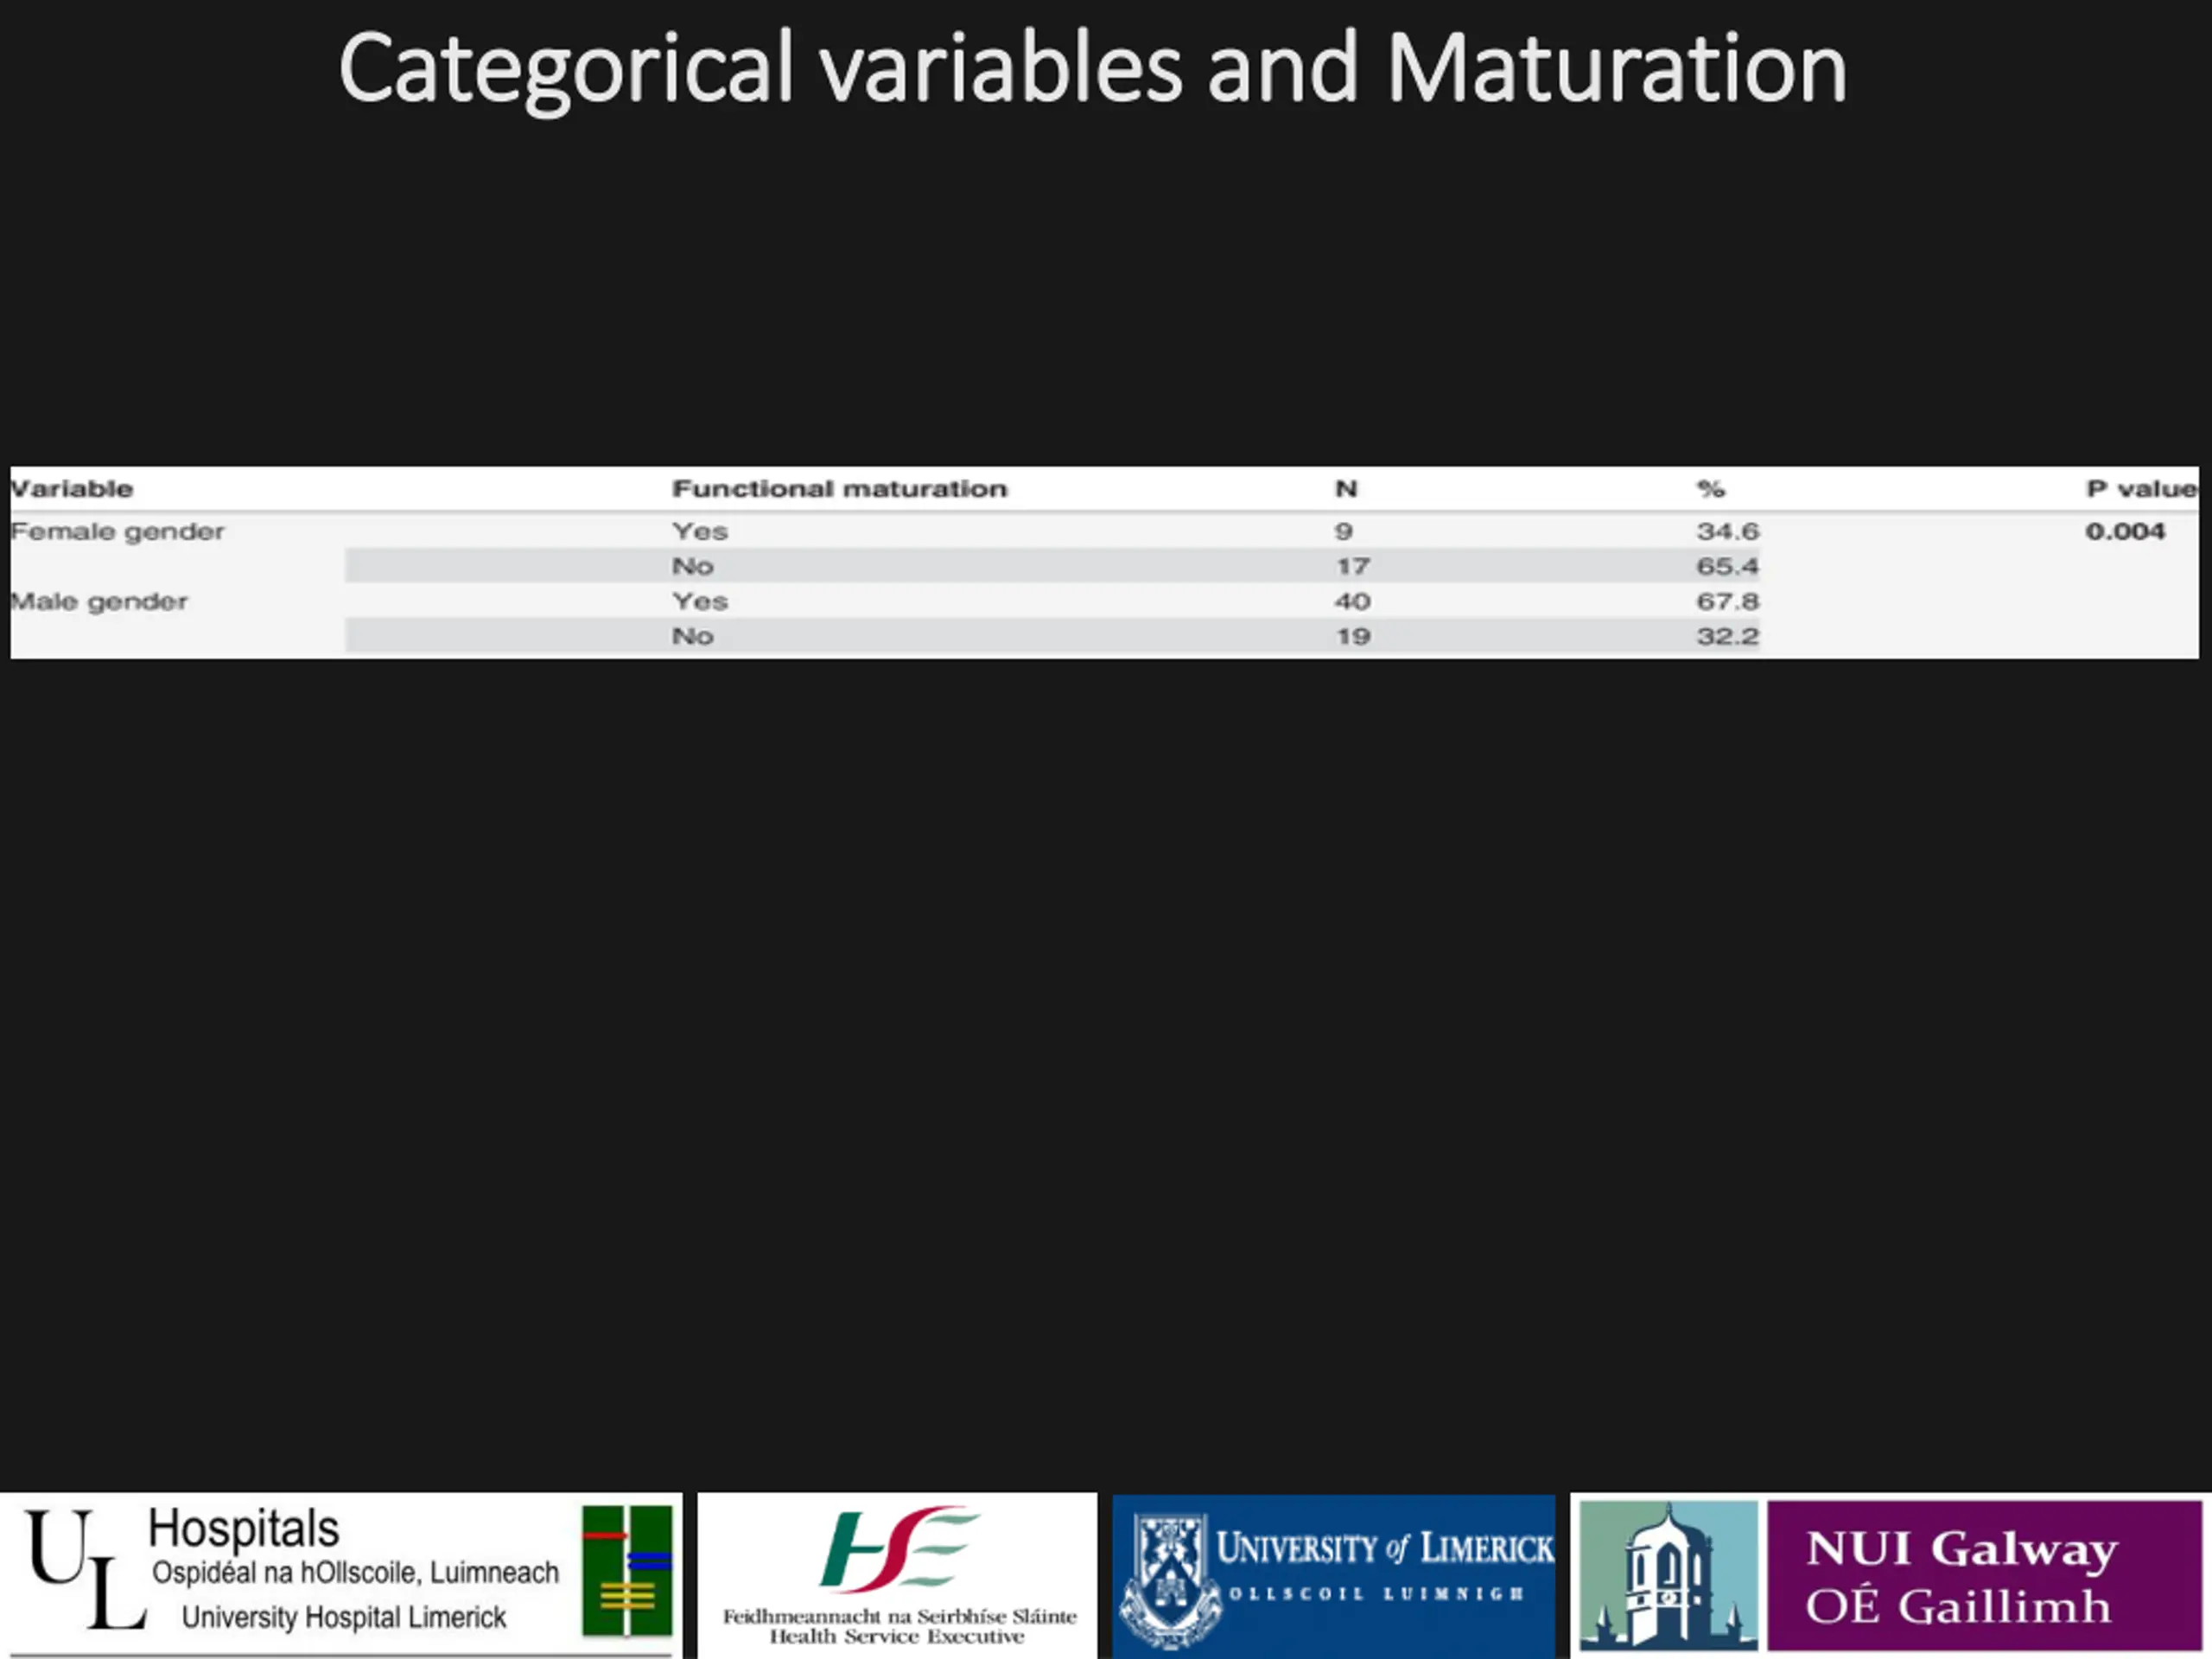
Task: Select the percentage '65.4'
Action: 1727,566
